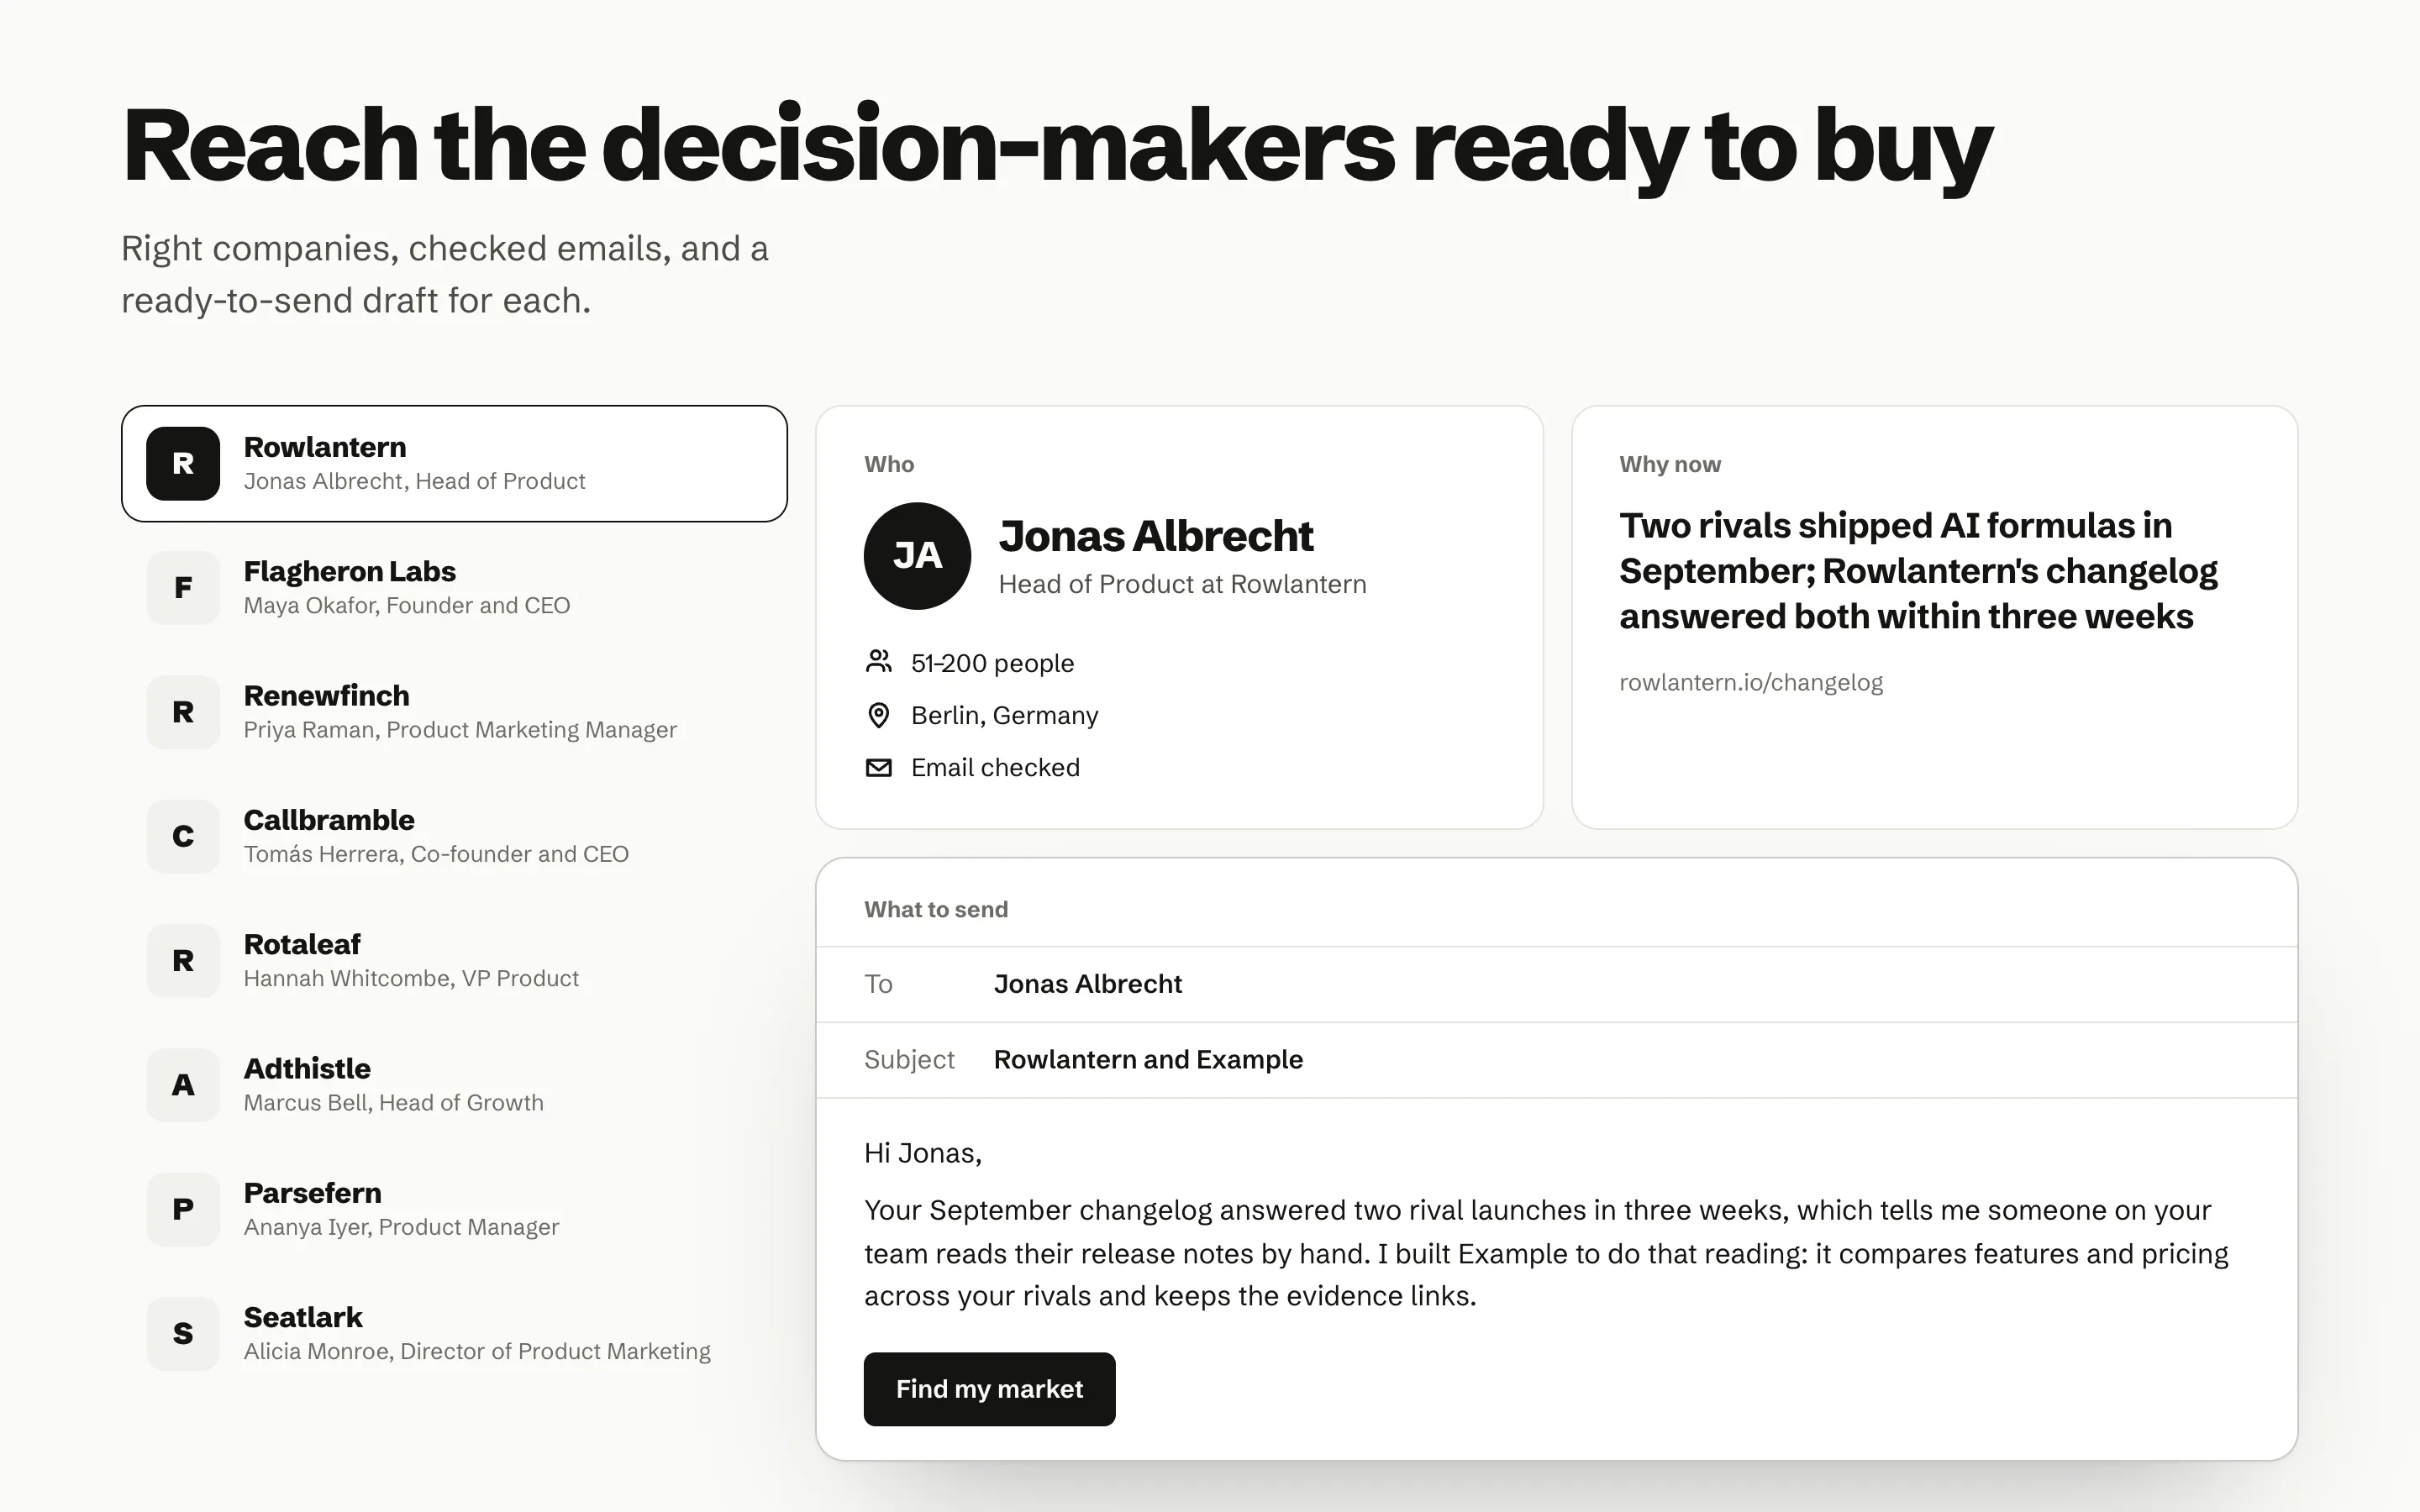The height and width of the screenshot is (1512, 2420).
Task: Open the rowlantern.io/changelog link
Action: [1751, 683]
